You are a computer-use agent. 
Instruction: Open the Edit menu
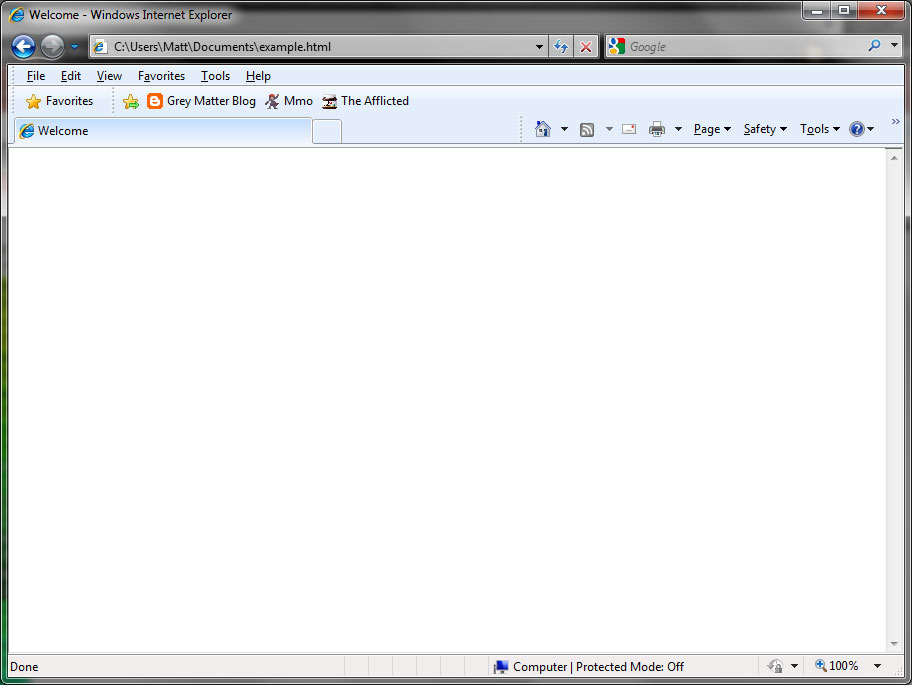pyautogui.click(x=71, y=76)
